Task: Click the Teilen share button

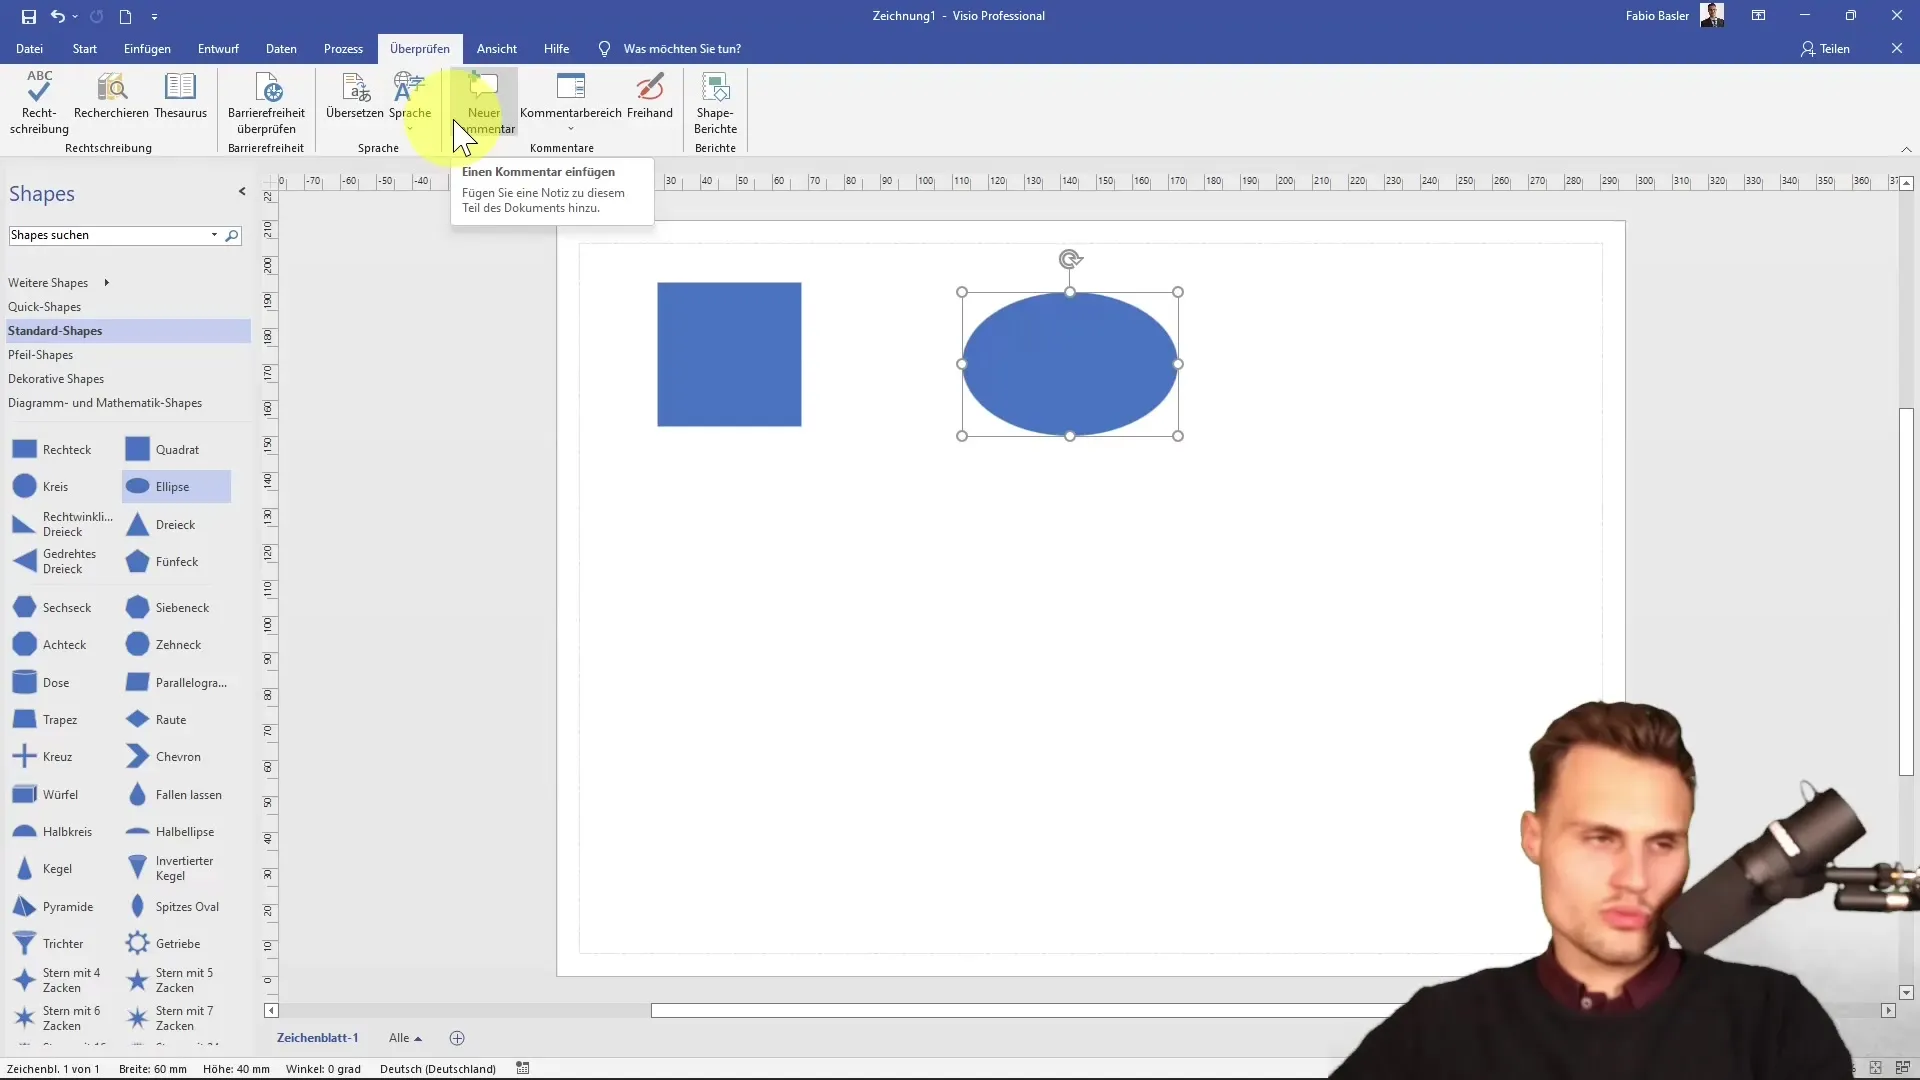Action: pos(1825,48)
